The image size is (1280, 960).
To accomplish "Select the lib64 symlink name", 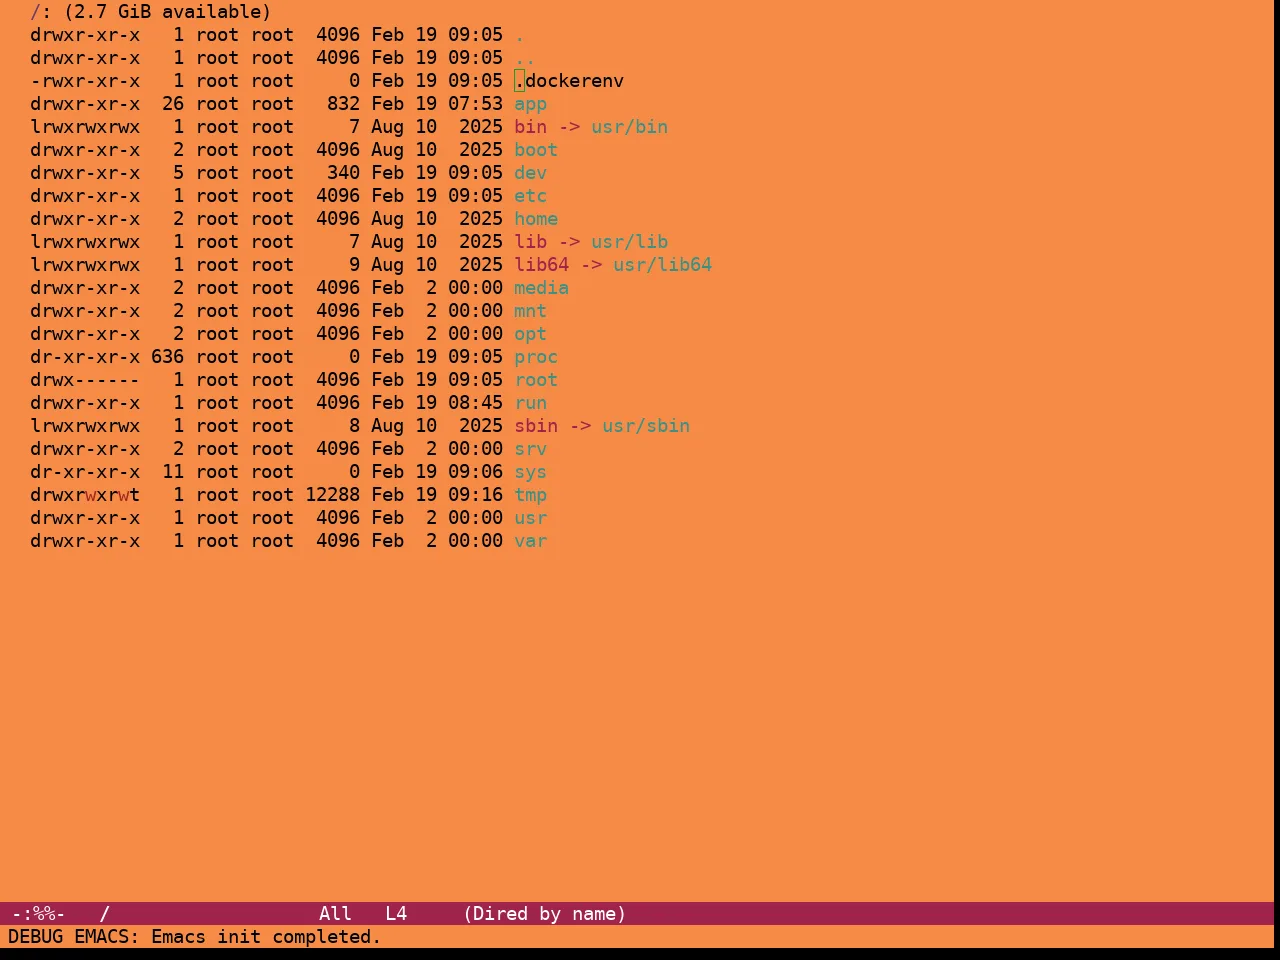I will [541, 265].
